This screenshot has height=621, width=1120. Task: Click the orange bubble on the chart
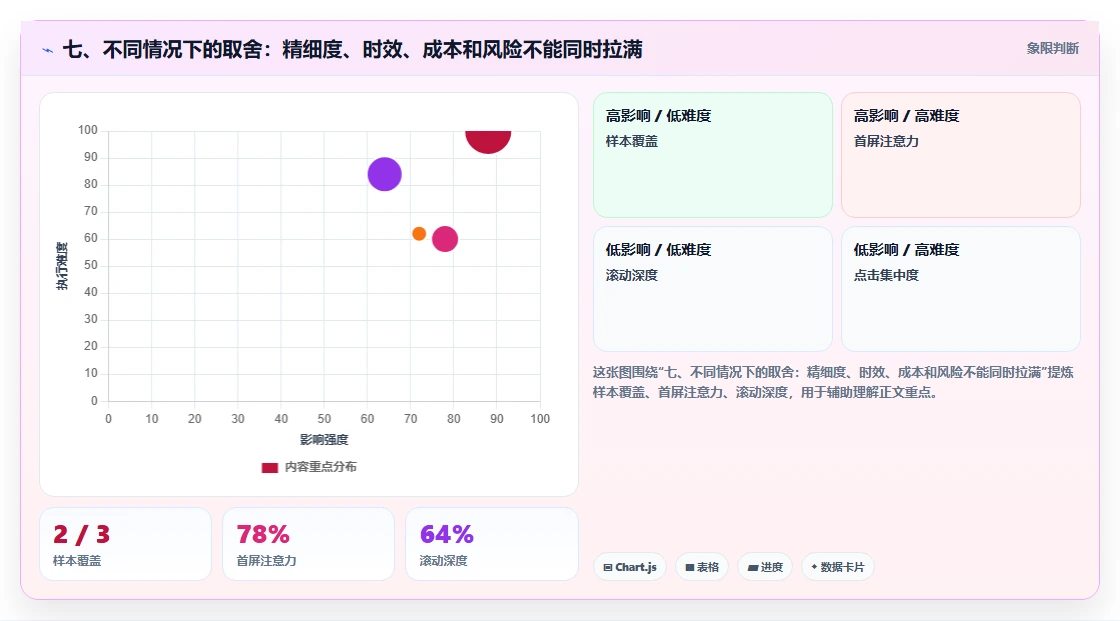(419, 234)
